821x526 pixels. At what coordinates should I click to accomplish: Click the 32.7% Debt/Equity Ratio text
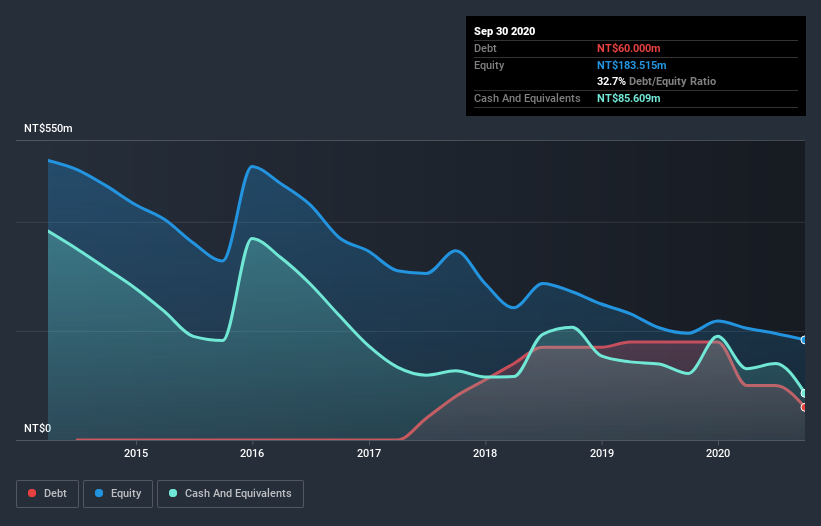click(657, 81)
